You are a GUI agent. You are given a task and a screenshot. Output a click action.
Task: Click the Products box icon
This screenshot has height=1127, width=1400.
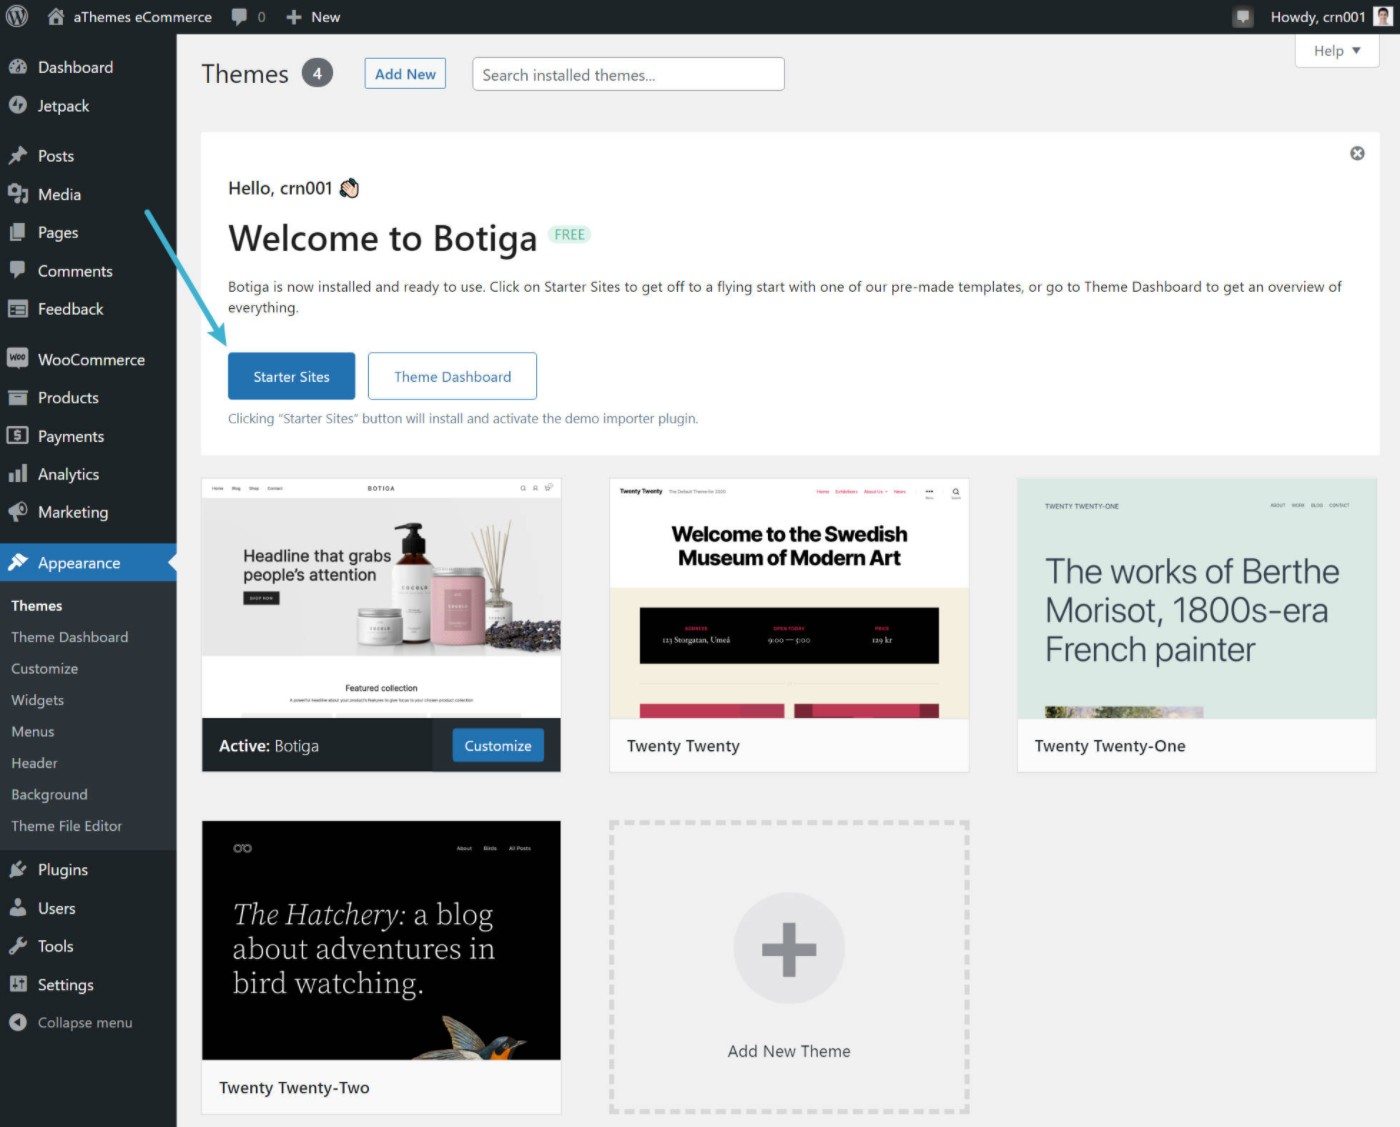point(18,397)
